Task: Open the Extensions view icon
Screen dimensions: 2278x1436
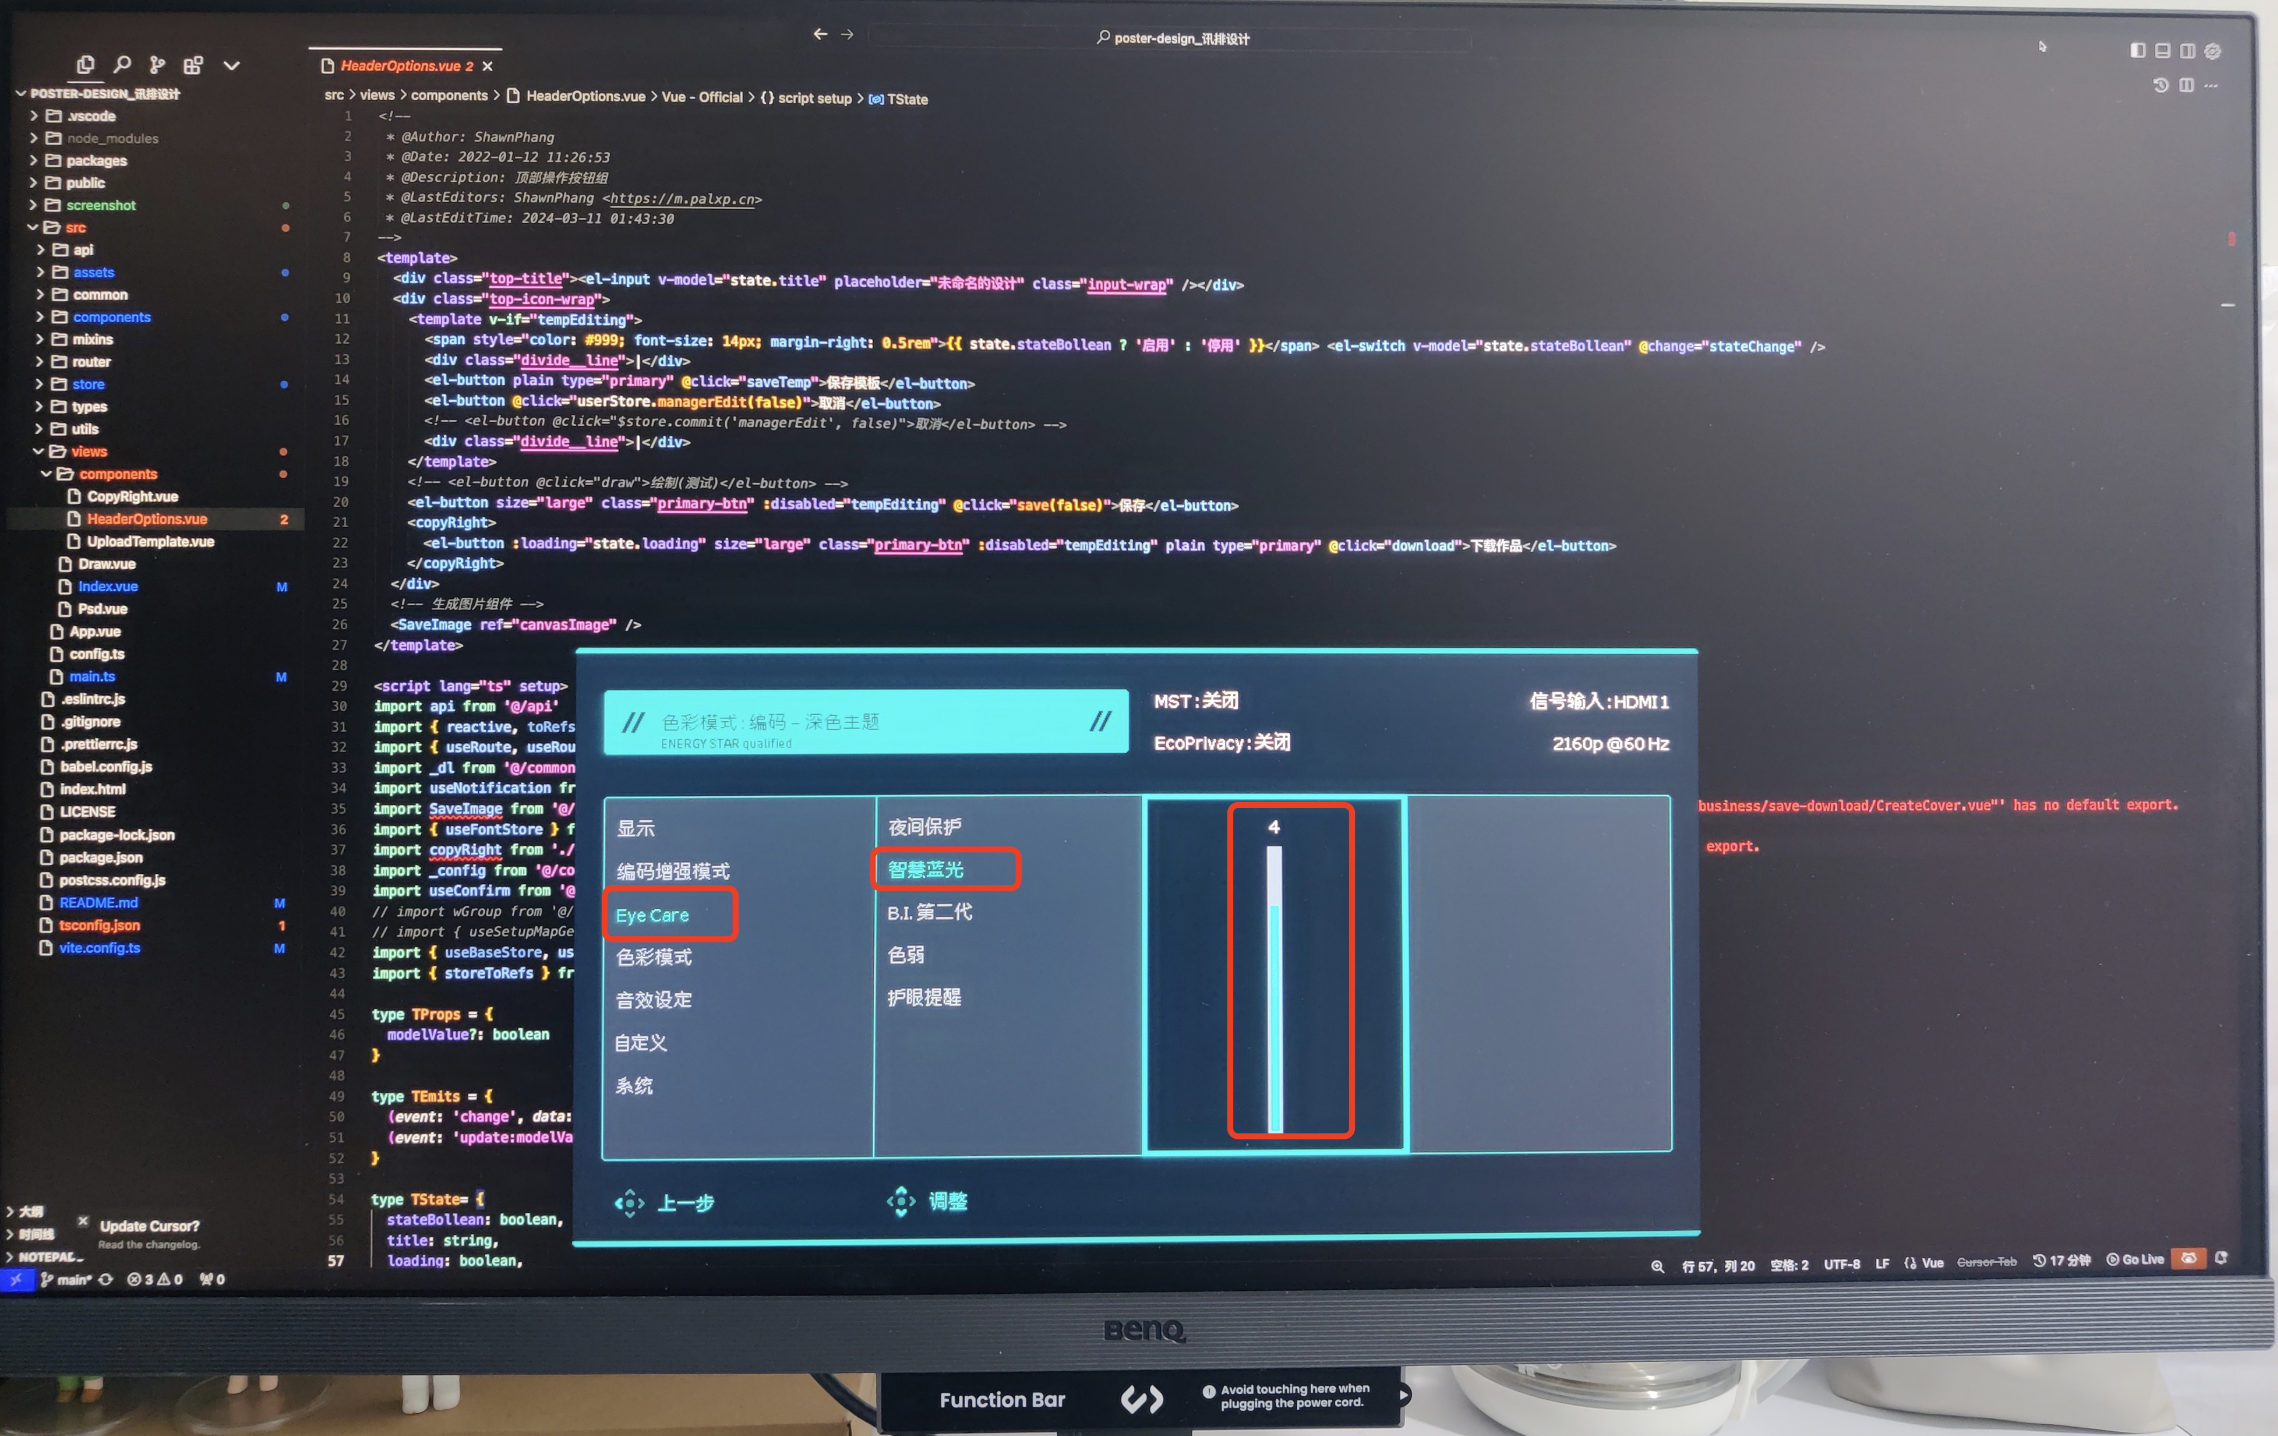Action: (193, 65)
